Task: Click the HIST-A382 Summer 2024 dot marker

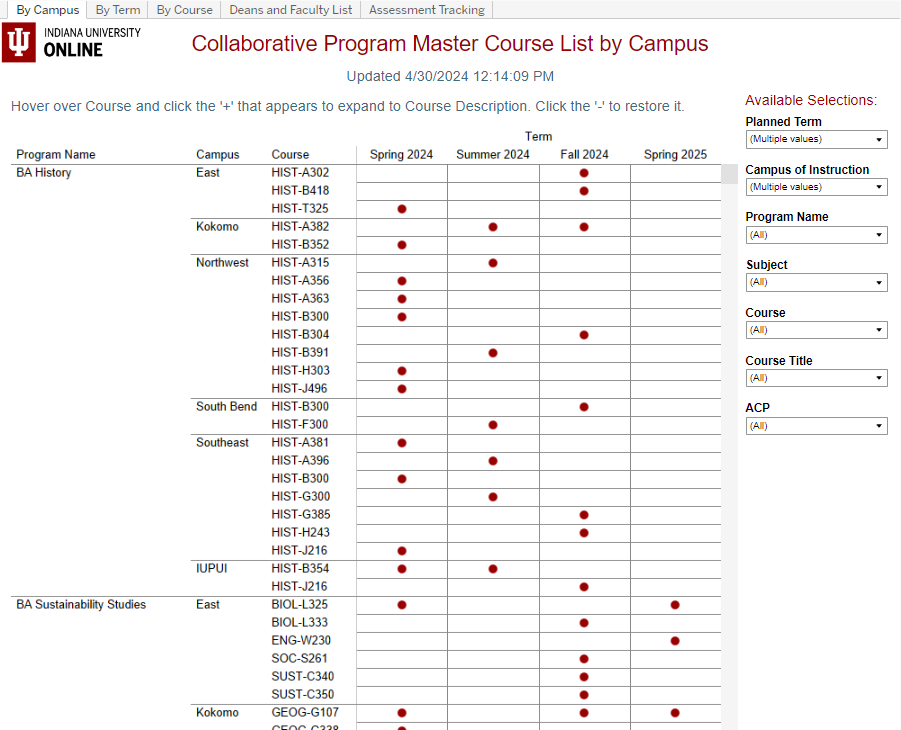Action: pyautogui.click(x=493, y=227)
